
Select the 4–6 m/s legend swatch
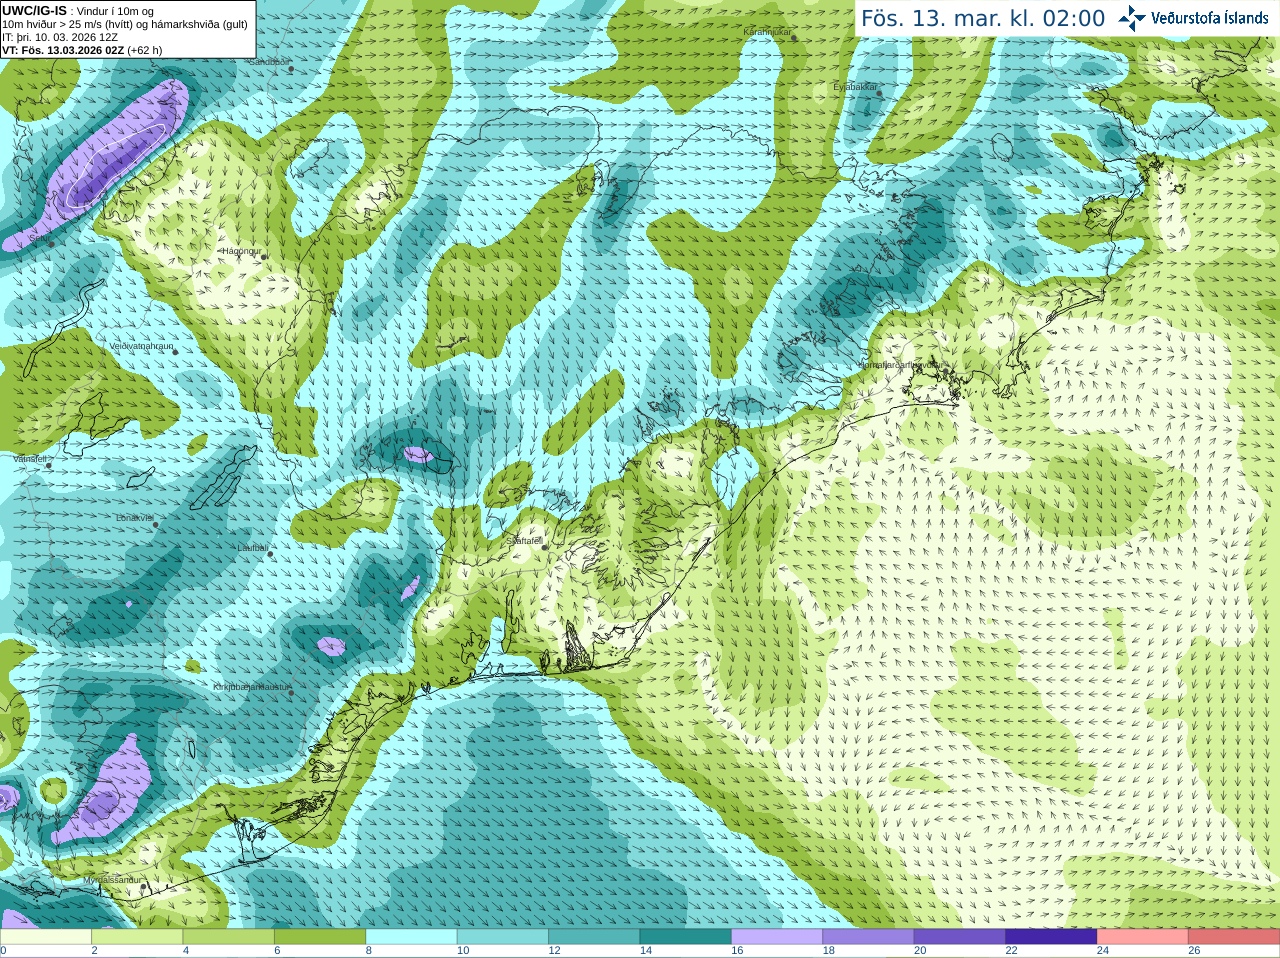[x=229, y=937]
